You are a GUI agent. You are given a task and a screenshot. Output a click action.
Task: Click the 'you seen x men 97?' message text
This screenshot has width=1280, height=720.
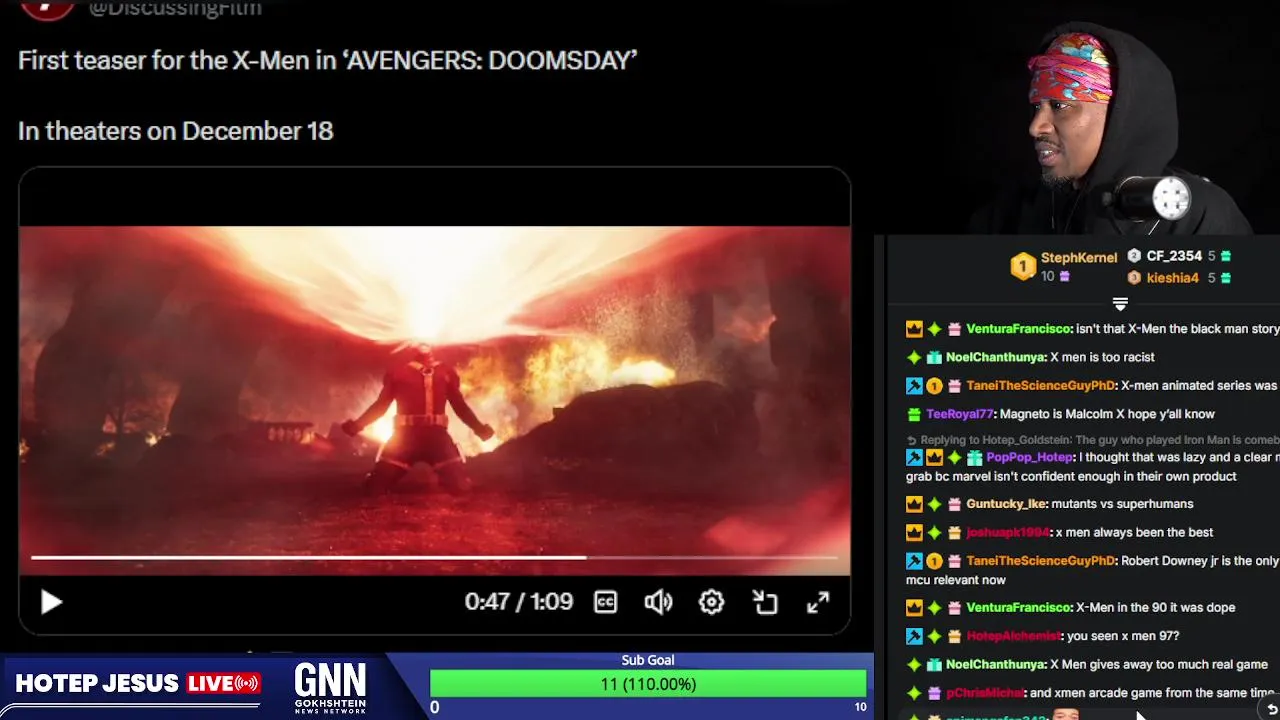pyautogui.click(x=1123, y=636)
